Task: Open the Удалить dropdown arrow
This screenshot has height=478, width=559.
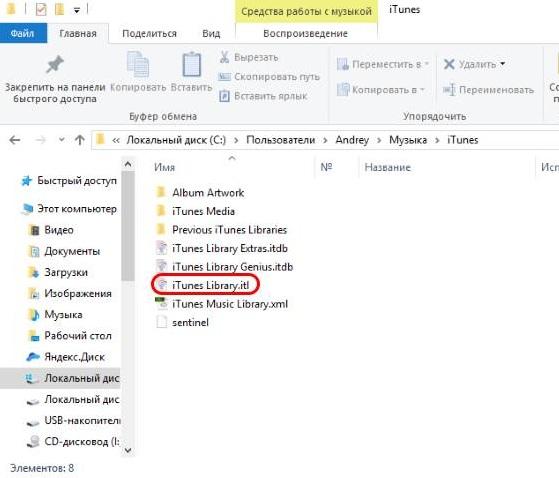Action: click(503, 64)
